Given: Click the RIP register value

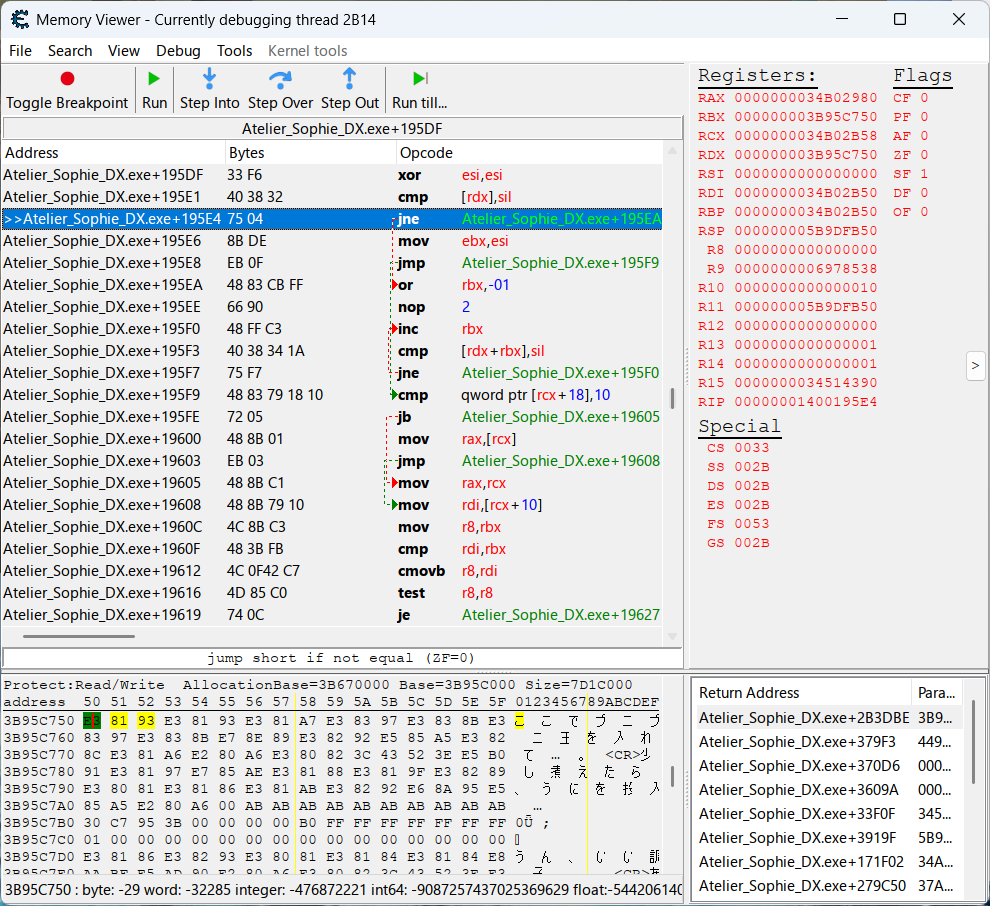Looking at the screenshot, I should (805, 402).
